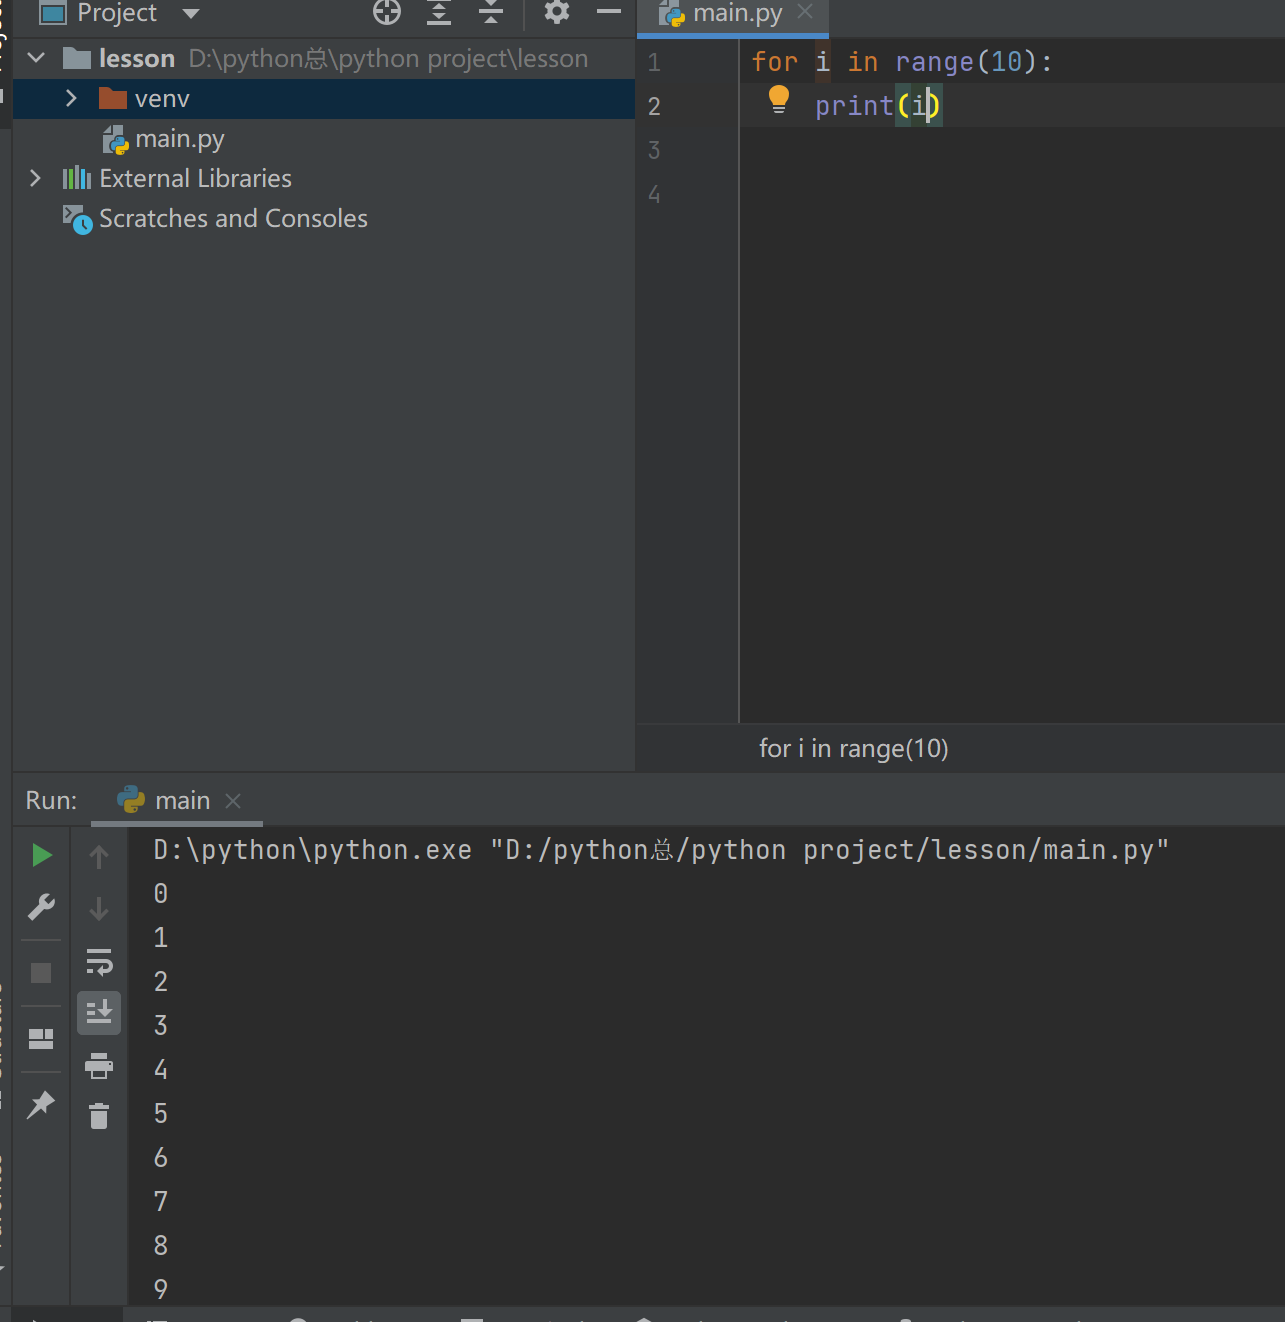This screenshot has height=1322, width=1285.
Task: Click the locate/select opened file crosshair icon
Action: (x=387, y=13)
